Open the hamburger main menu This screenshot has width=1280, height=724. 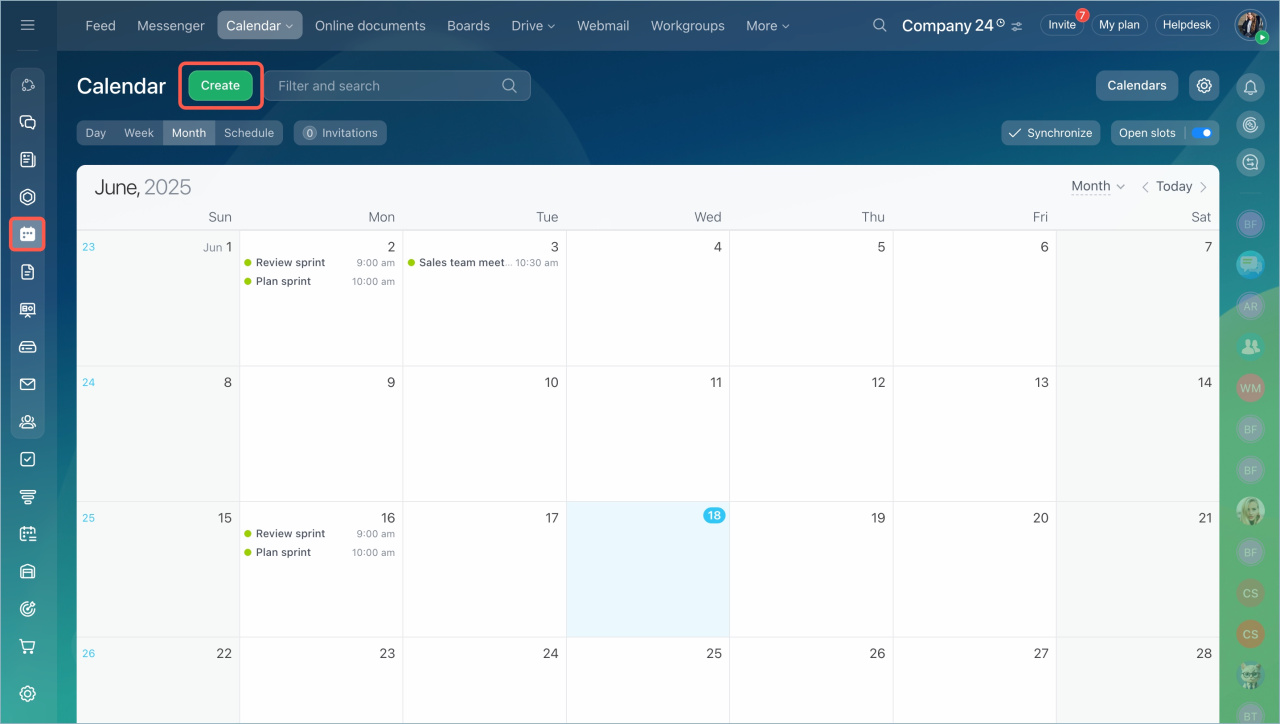(28, 25)
